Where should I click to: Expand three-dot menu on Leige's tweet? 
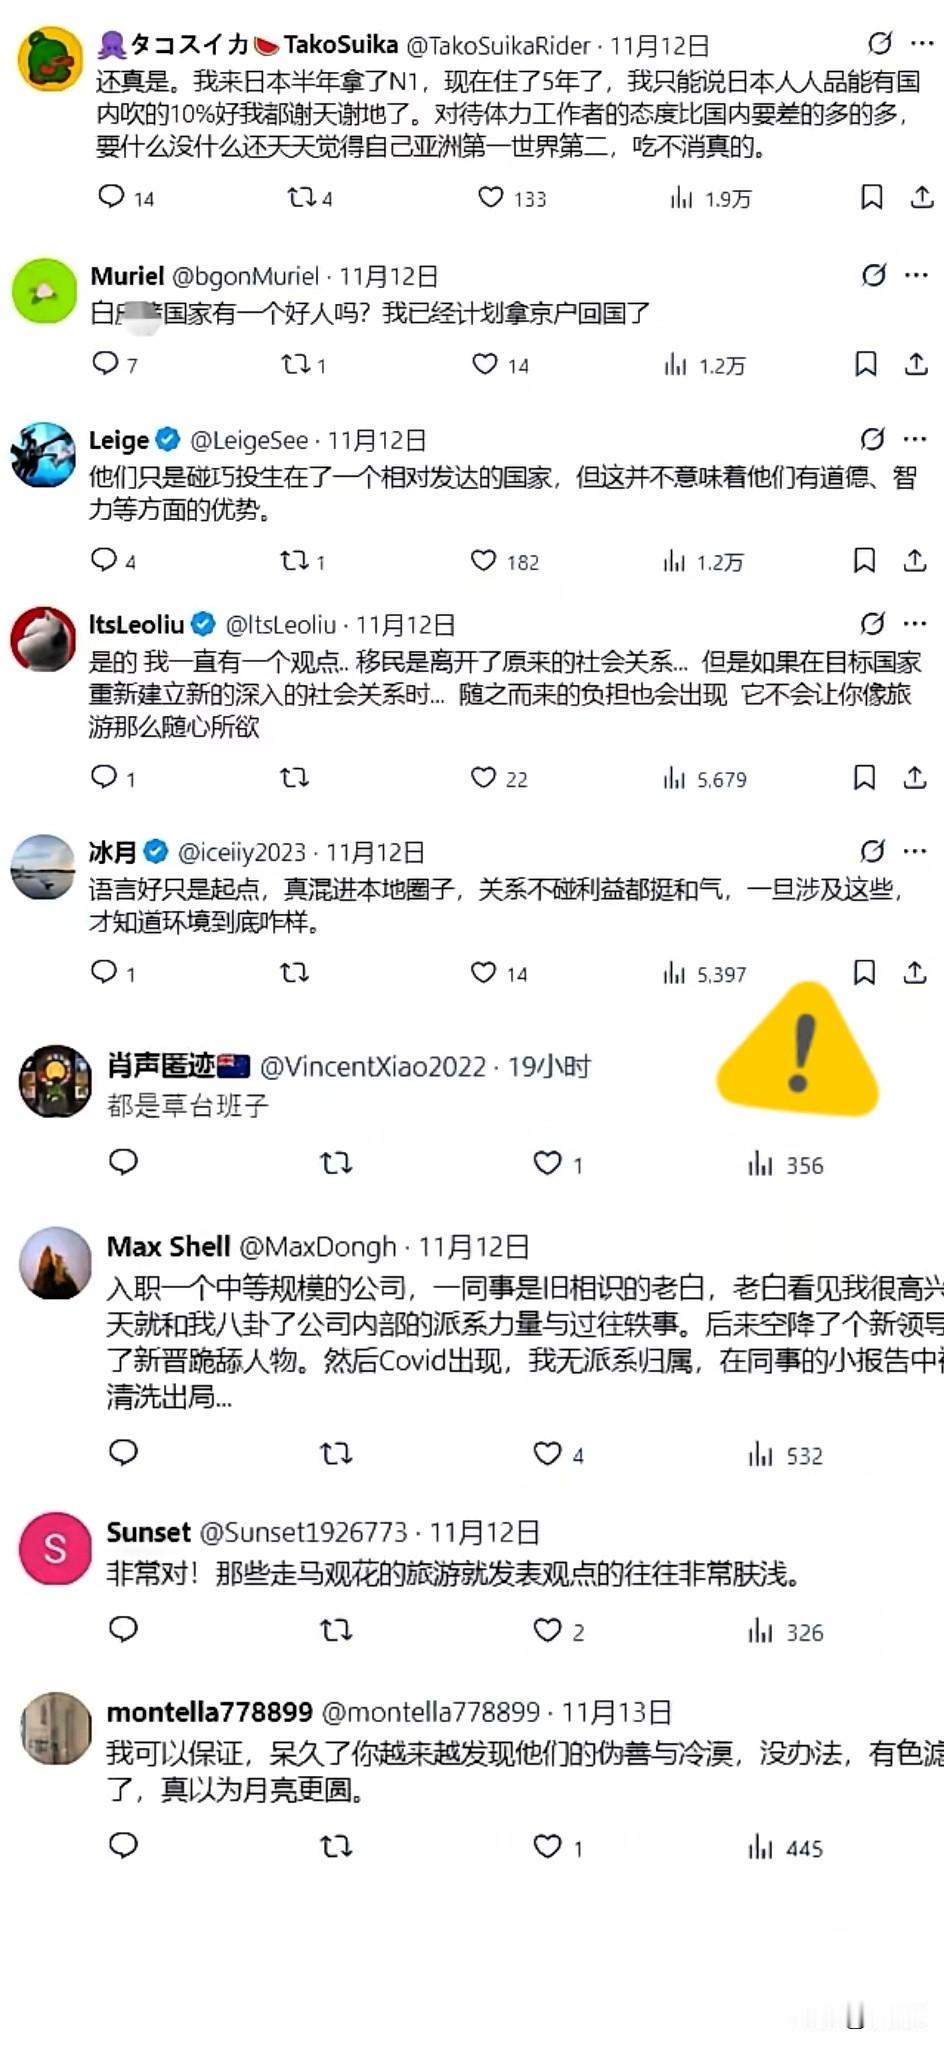[x=915, y=439]
